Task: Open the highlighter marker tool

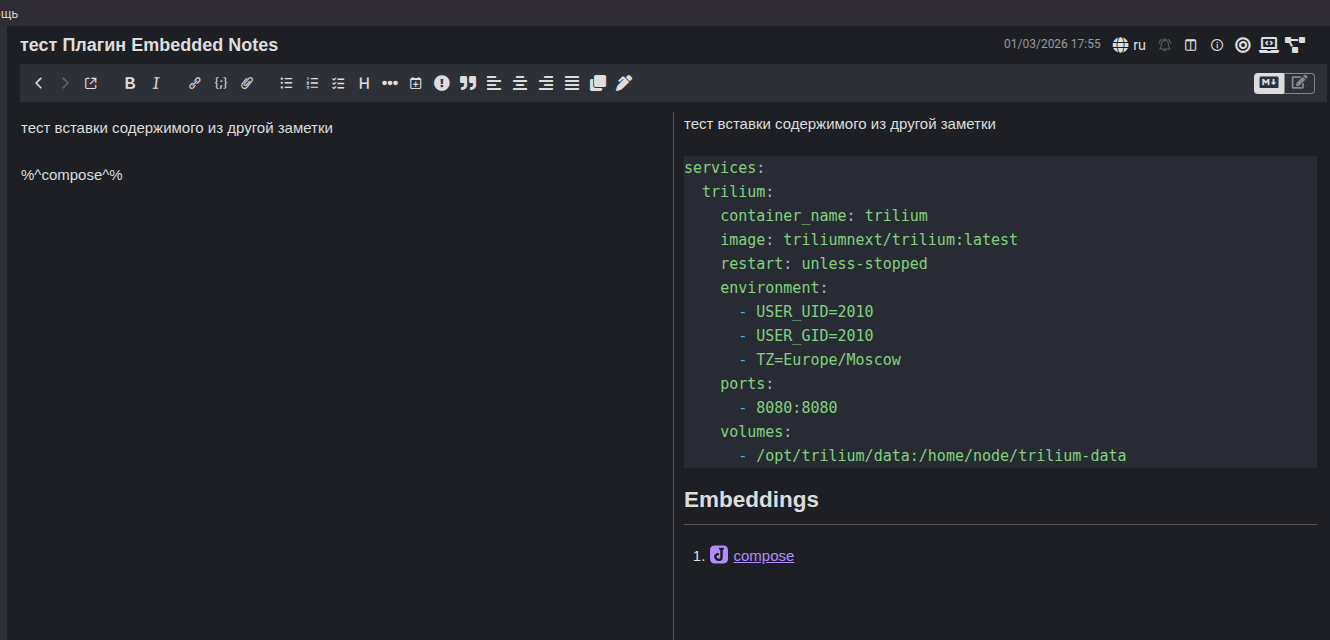Action: click(x=624, y=84)
